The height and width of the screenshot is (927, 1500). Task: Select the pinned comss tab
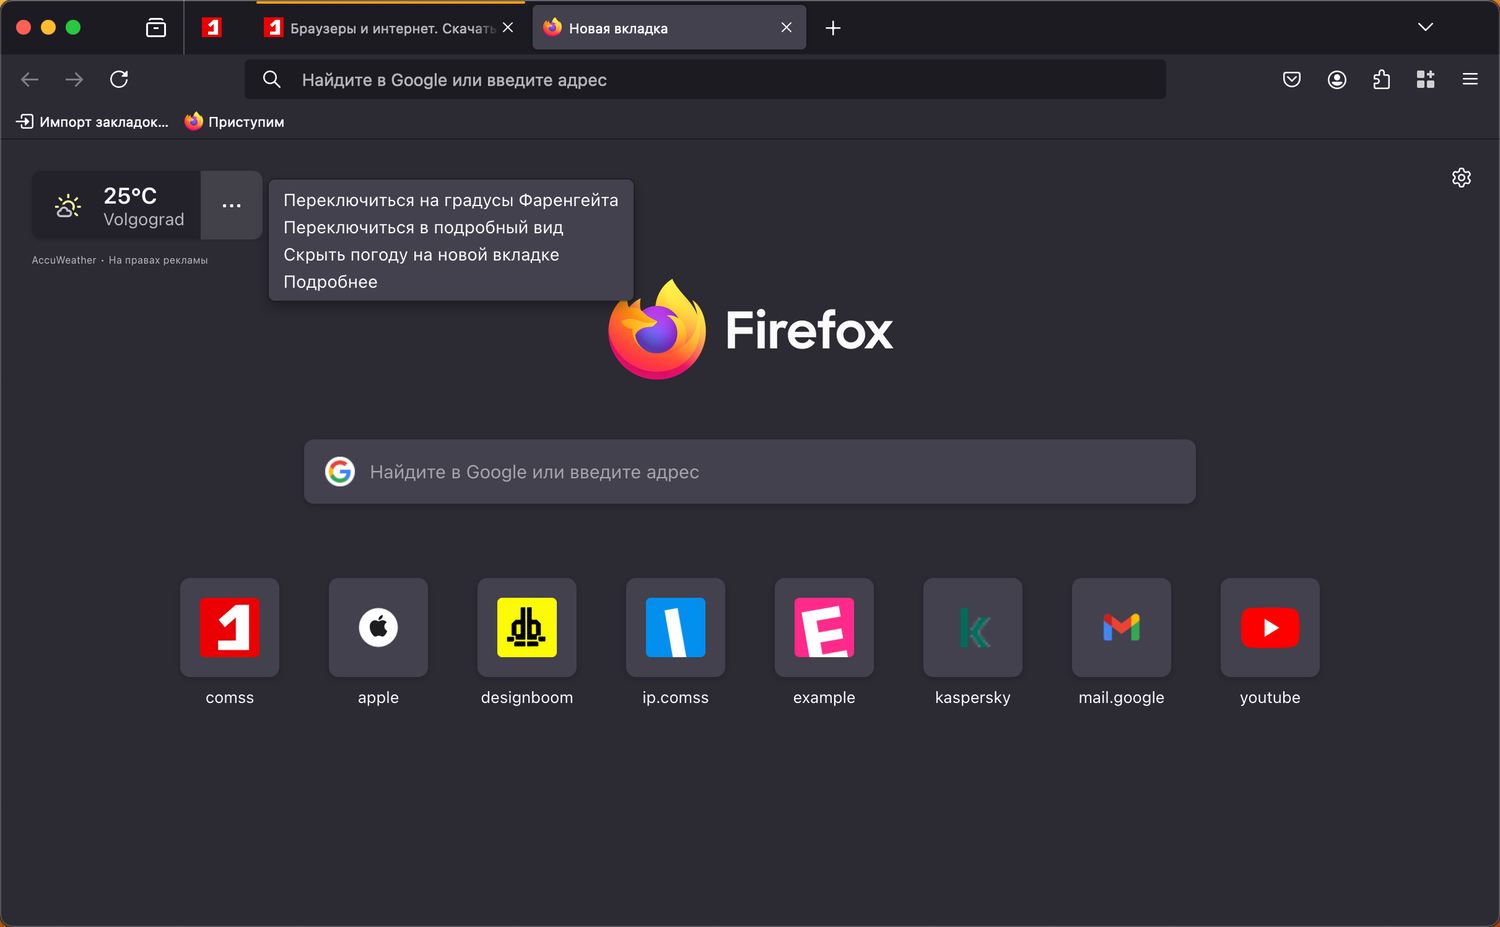(x=212, y=28)
